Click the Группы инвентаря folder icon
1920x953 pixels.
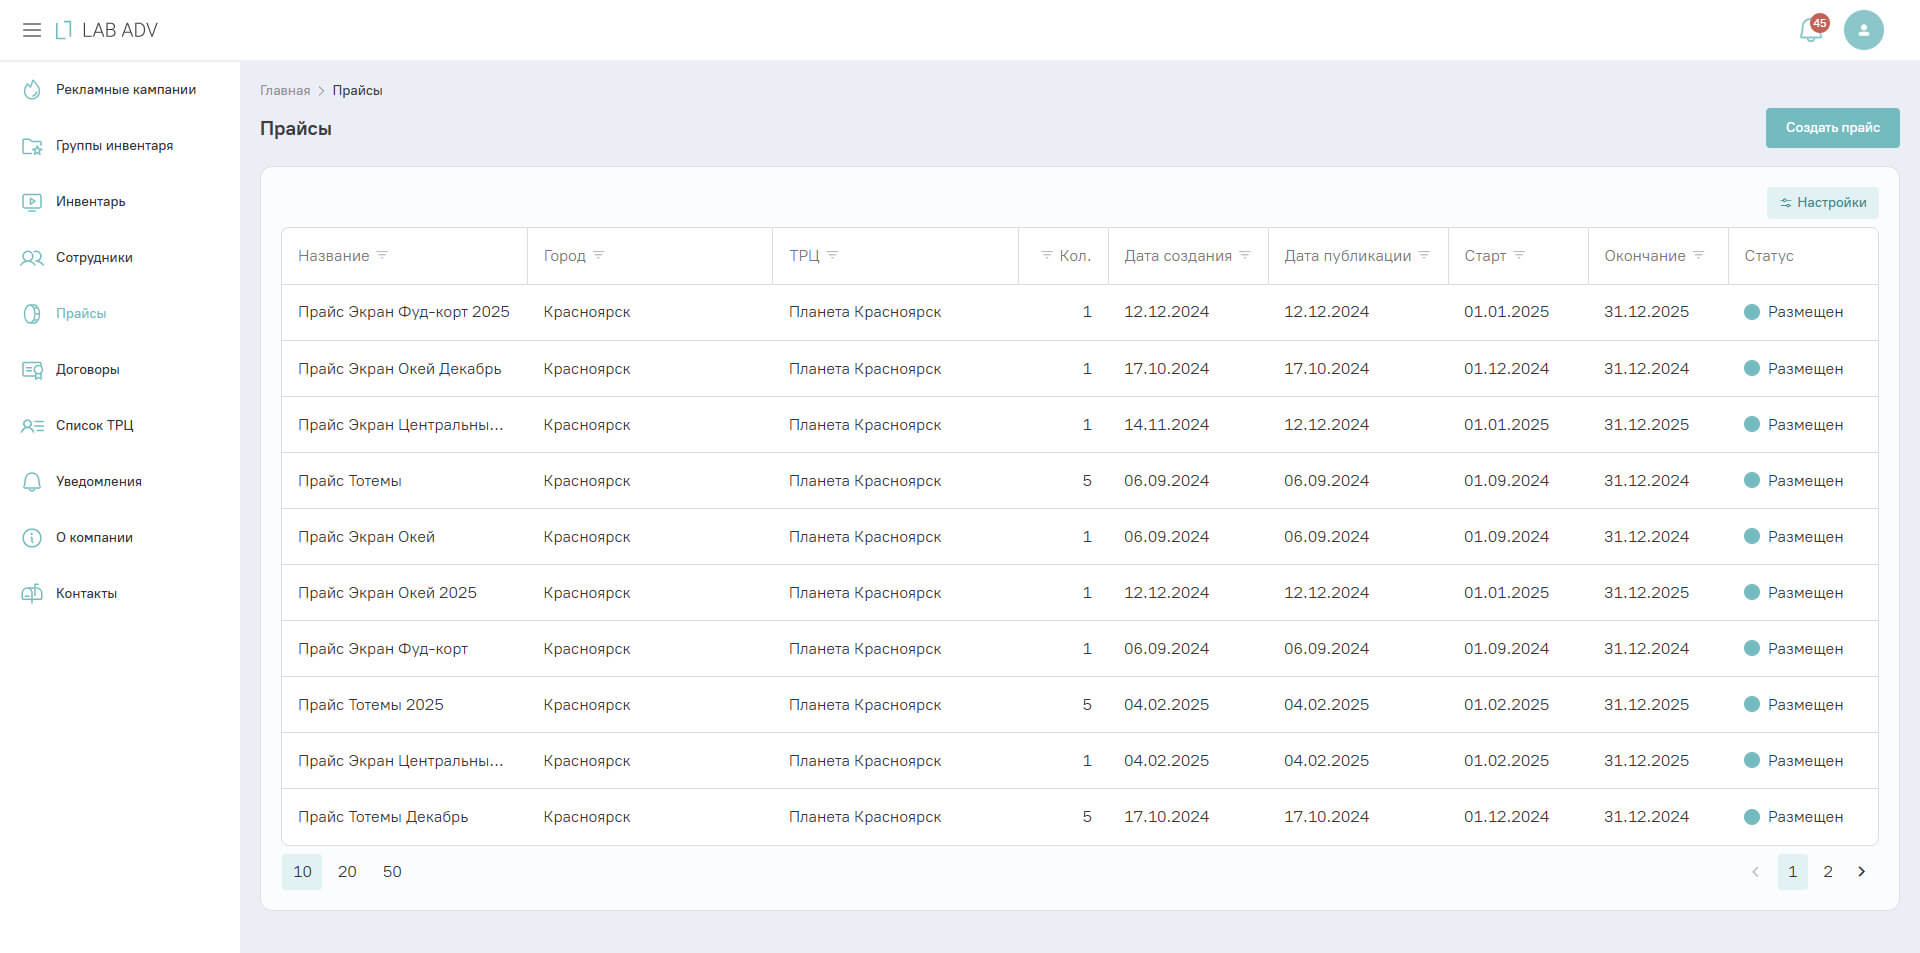(x=32, y=146)
